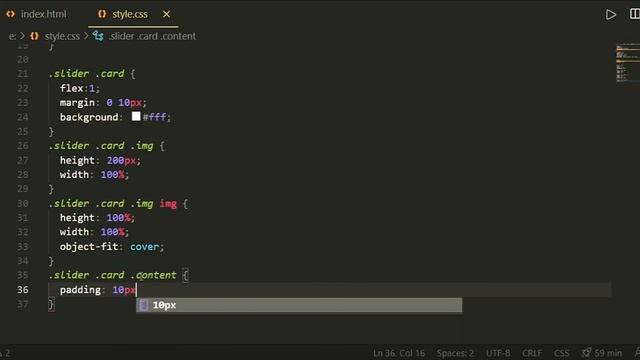Click the suggestion item value icon
Image resolution: width=640 pixels, height=360 pixels.
point(143,305)
